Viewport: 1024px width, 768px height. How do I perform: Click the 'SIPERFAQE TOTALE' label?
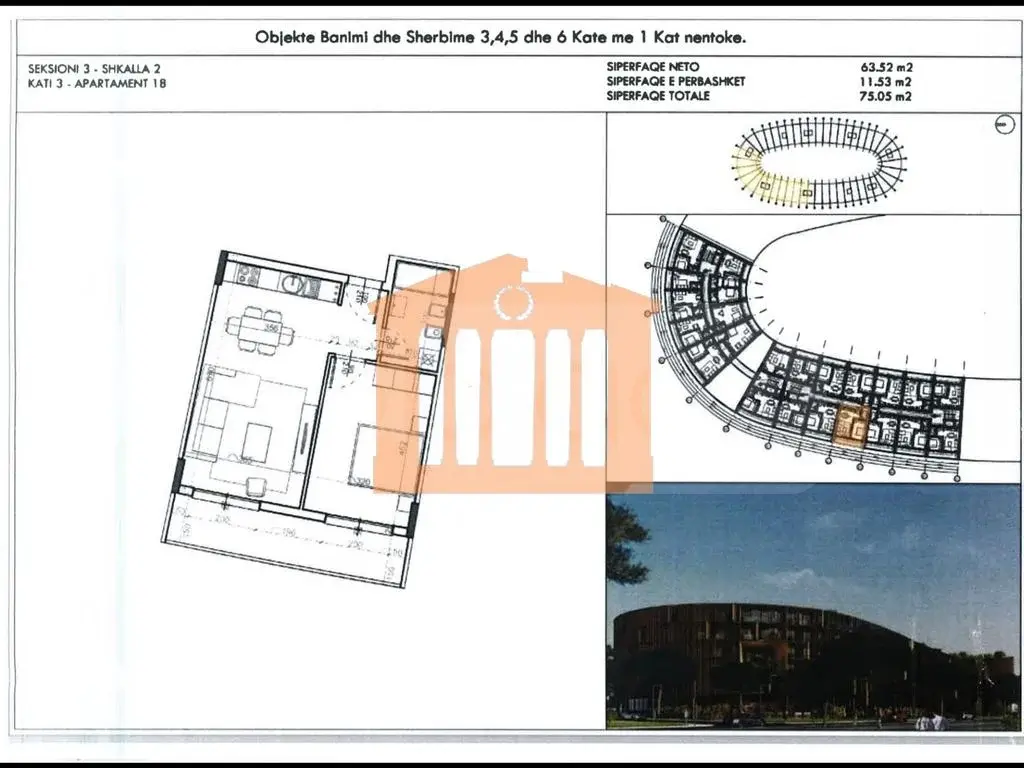(658, 96)
